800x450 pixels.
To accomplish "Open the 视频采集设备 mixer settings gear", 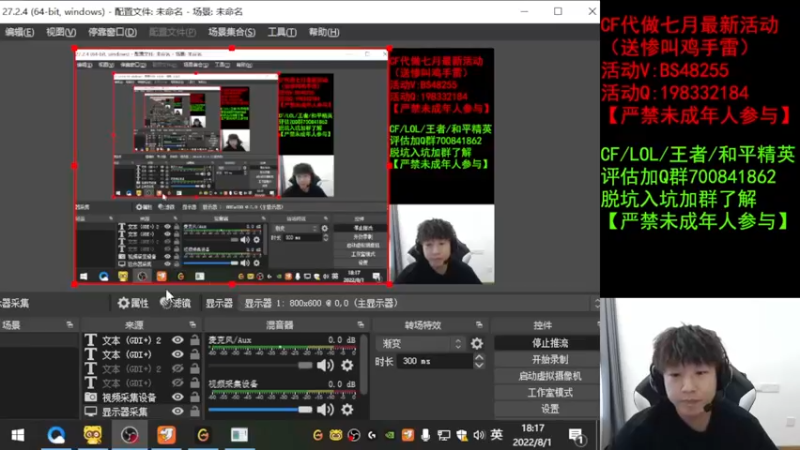I will pyautogui.click(x=347, y=409).
